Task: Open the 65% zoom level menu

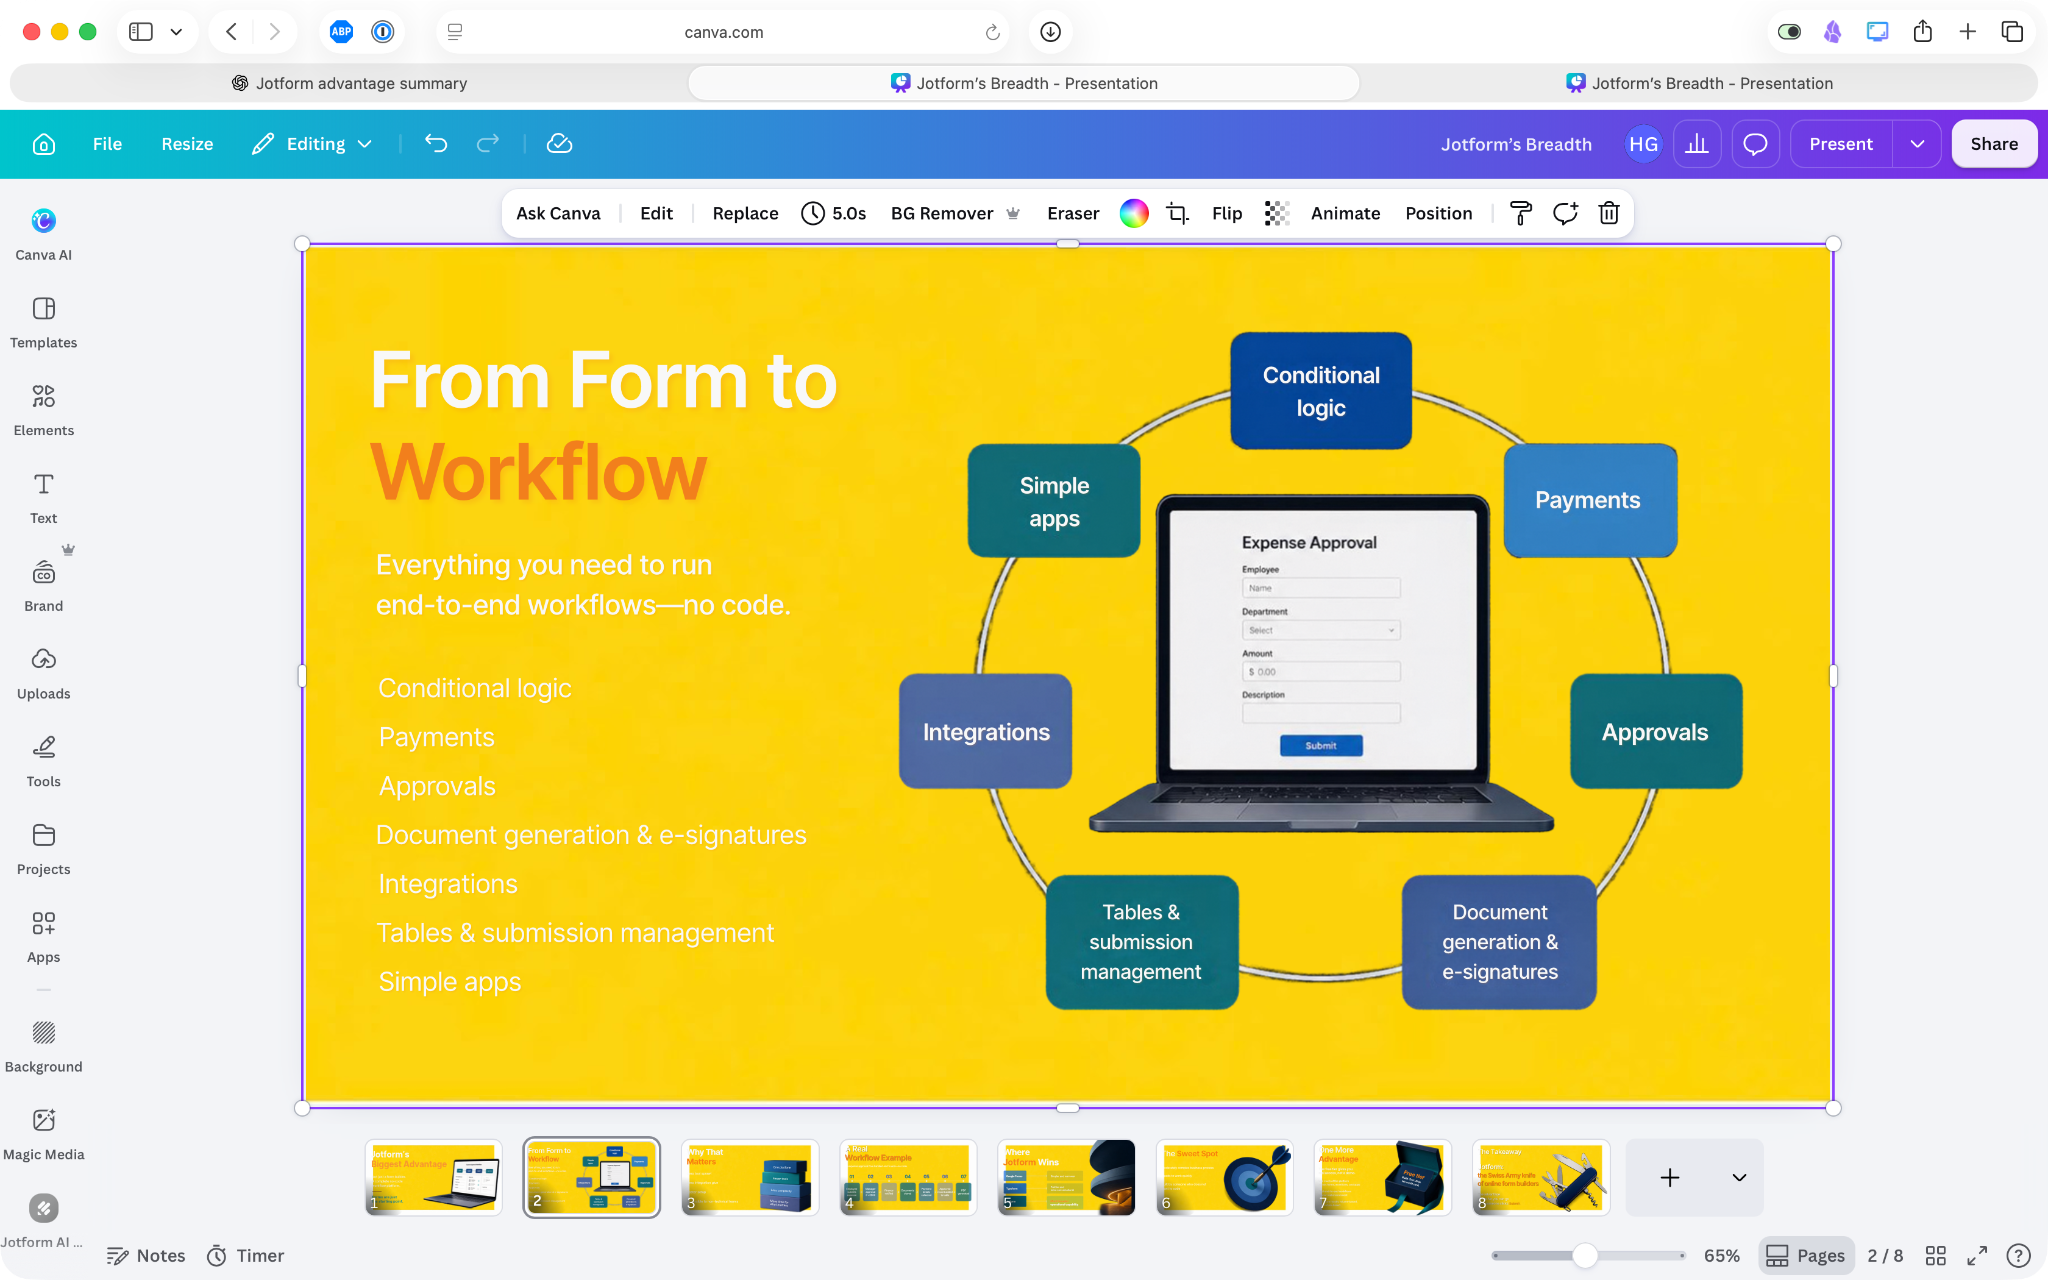Action: pos(1722,1256)
